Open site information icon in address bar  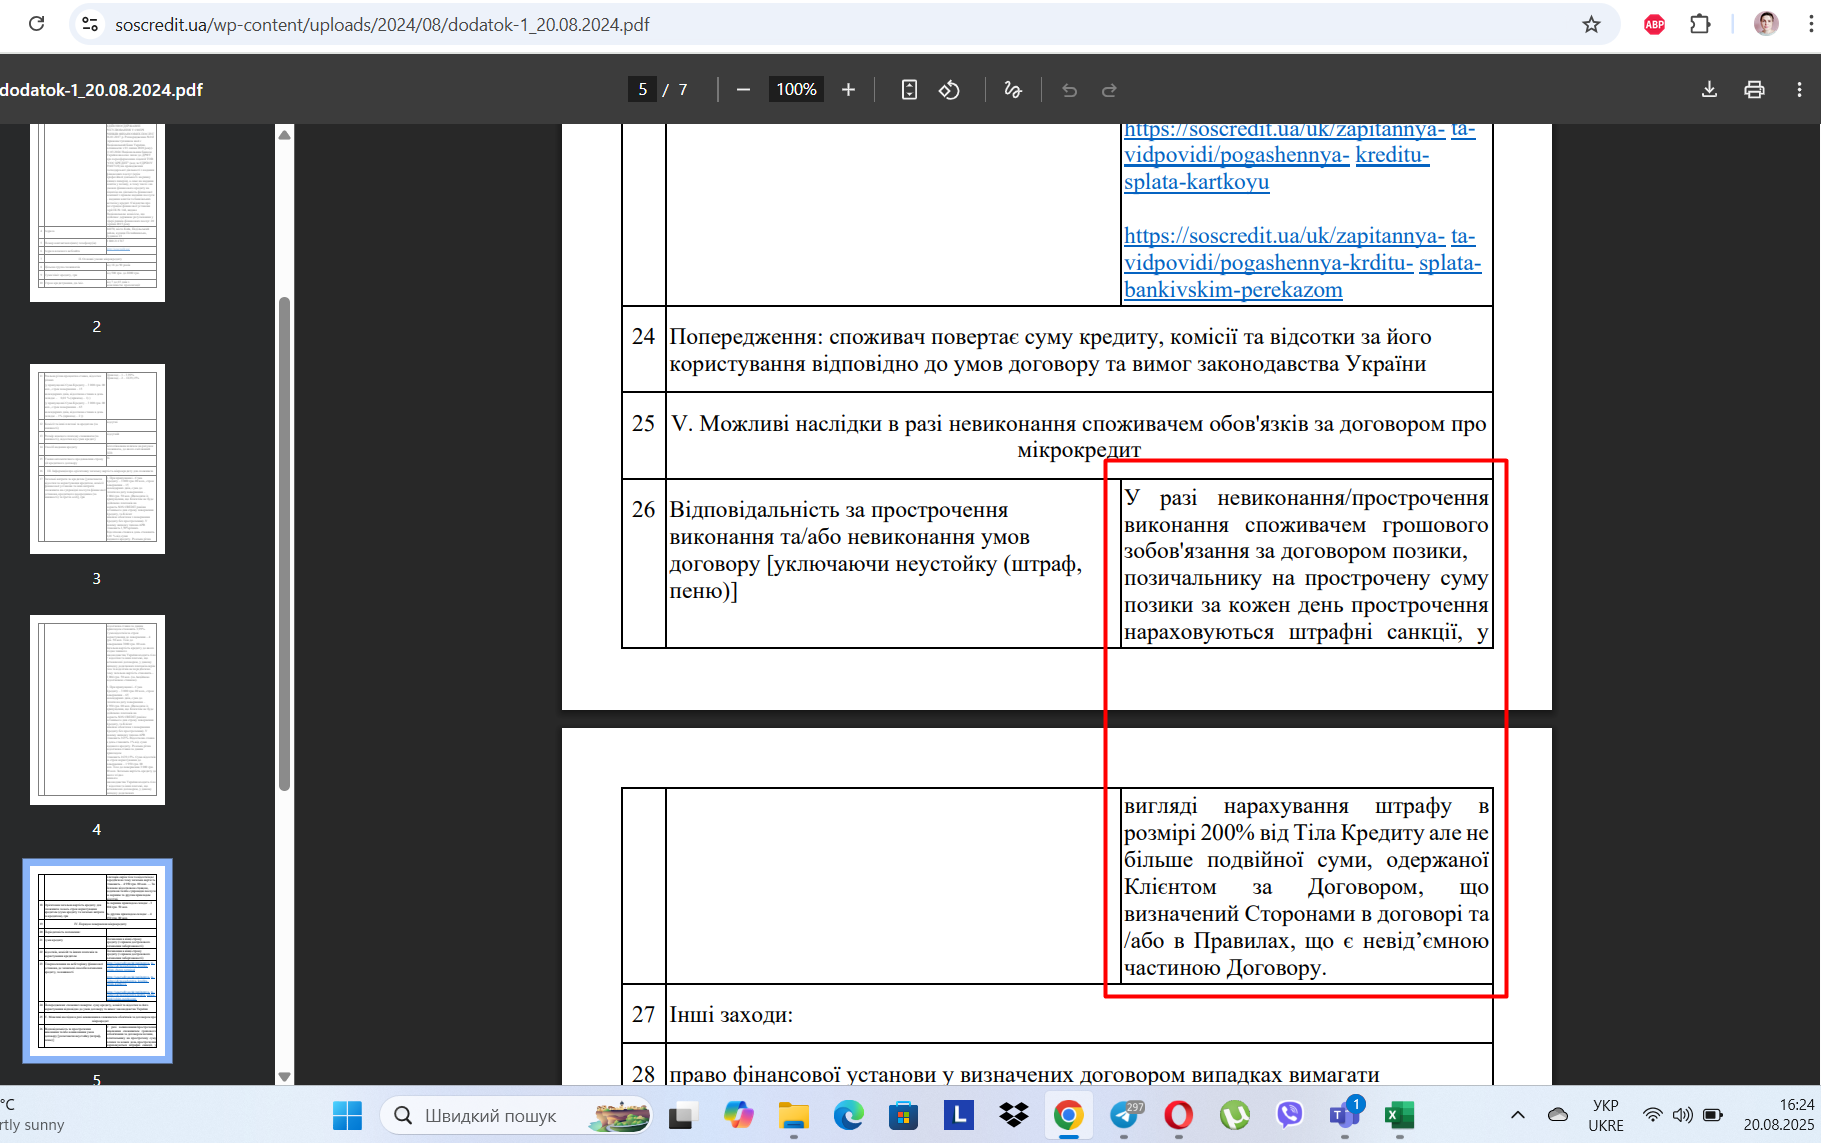[90, 24]
